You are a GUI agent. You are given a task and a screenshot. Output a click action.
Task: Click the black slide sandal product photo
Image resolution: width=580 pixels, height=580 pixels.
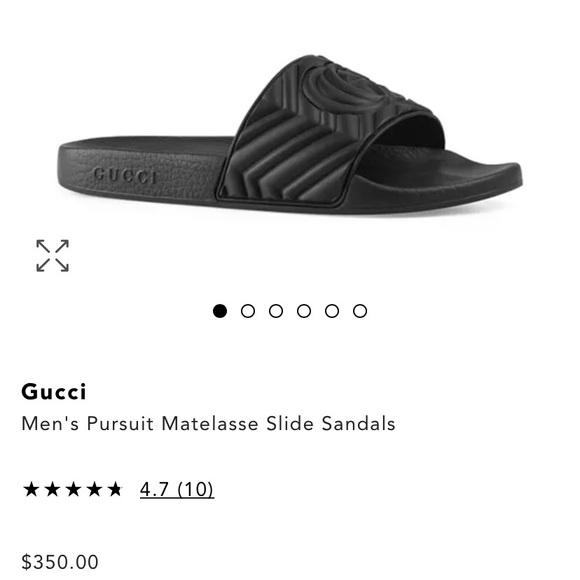click(290, 135)
